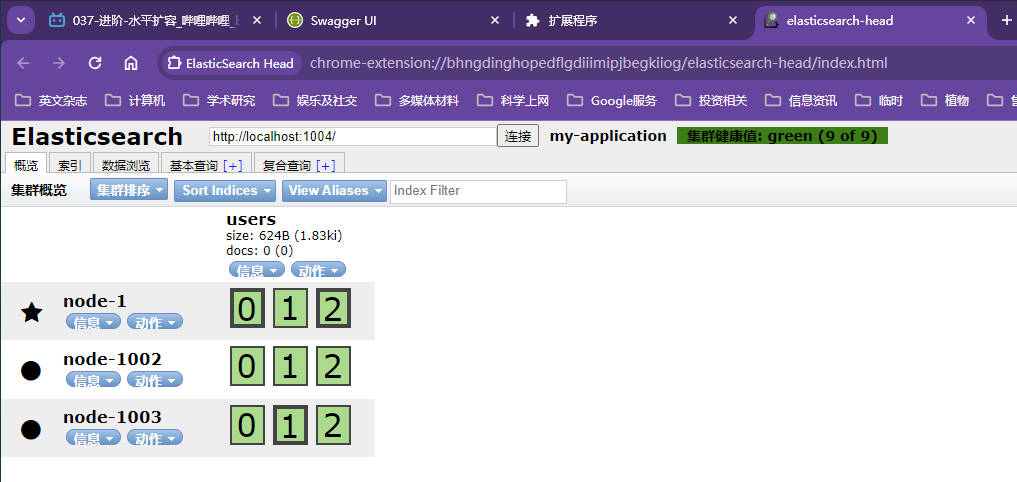Add a new 基本查询 tab with [+]
Image resolution: width=1017 pixels, height=482 pixels.
coord(233,165)
